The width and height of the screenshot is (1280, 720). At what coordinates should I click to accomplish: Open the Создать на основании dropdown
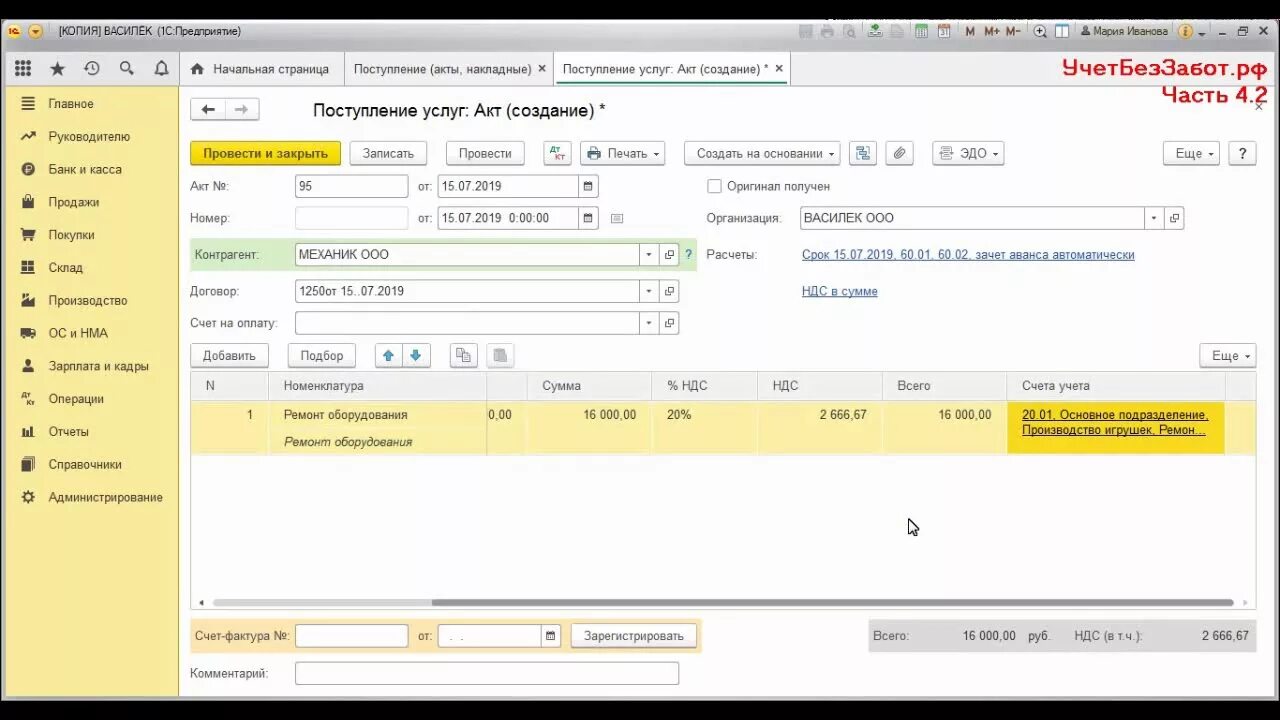tap(762, 153)
